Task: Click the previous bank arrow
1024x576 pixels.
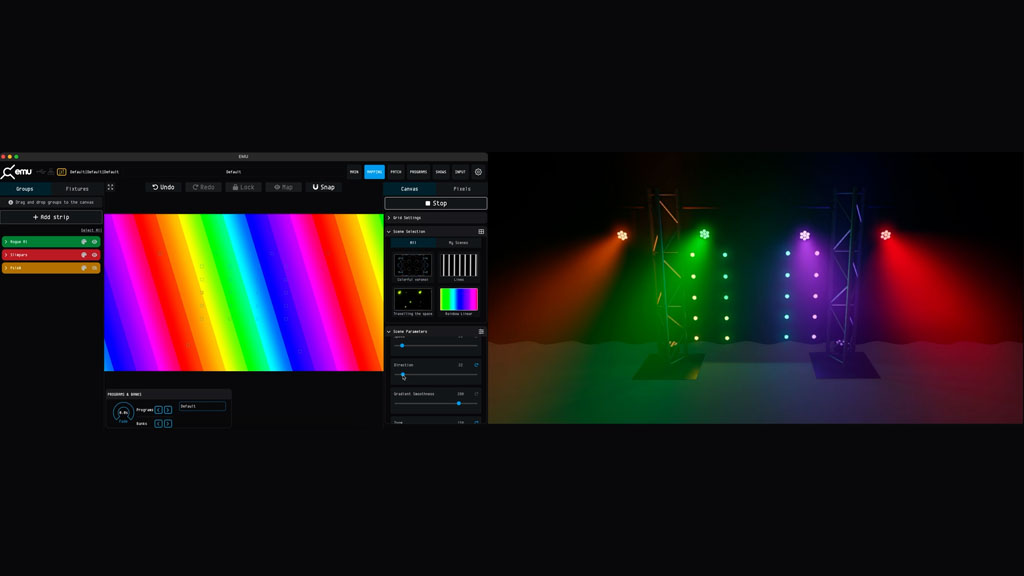Action: click(158, 424)
